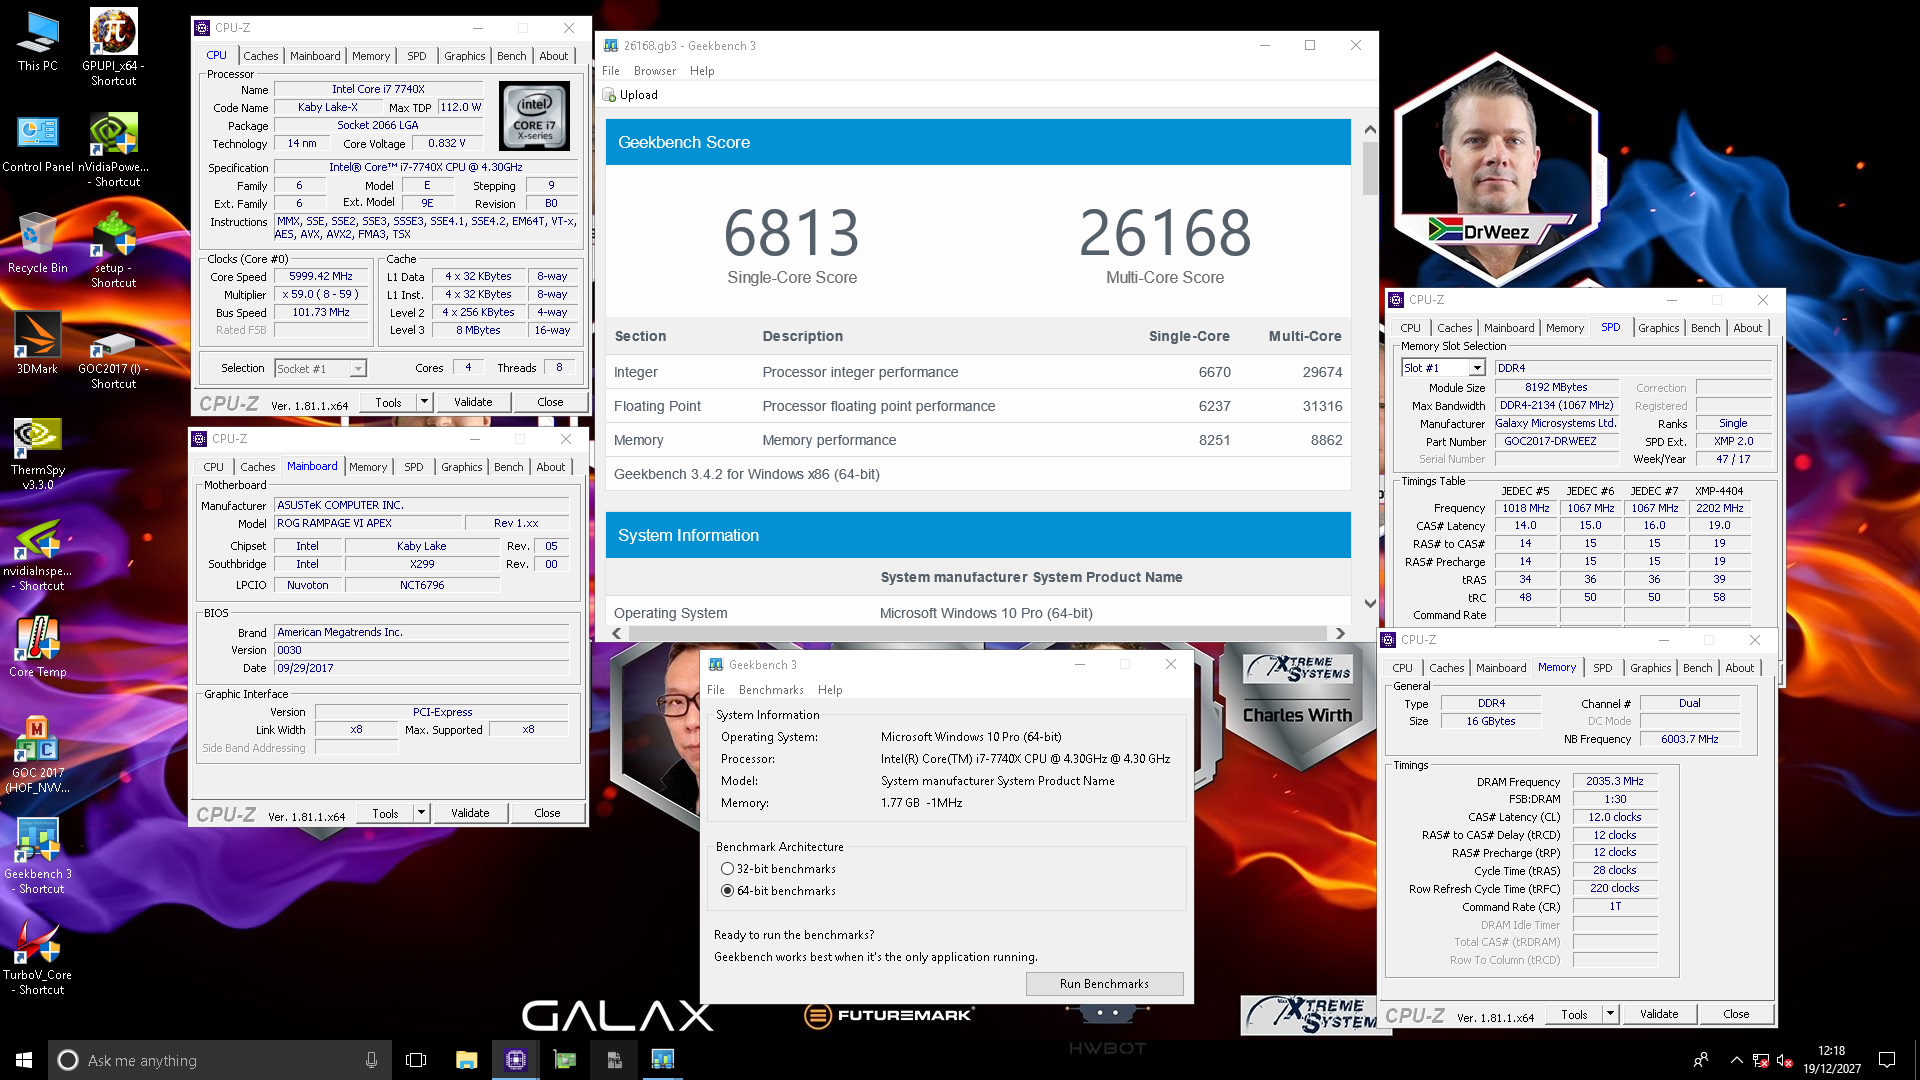Switch to Caches tab in top CPU-Z window

point(260,56)
